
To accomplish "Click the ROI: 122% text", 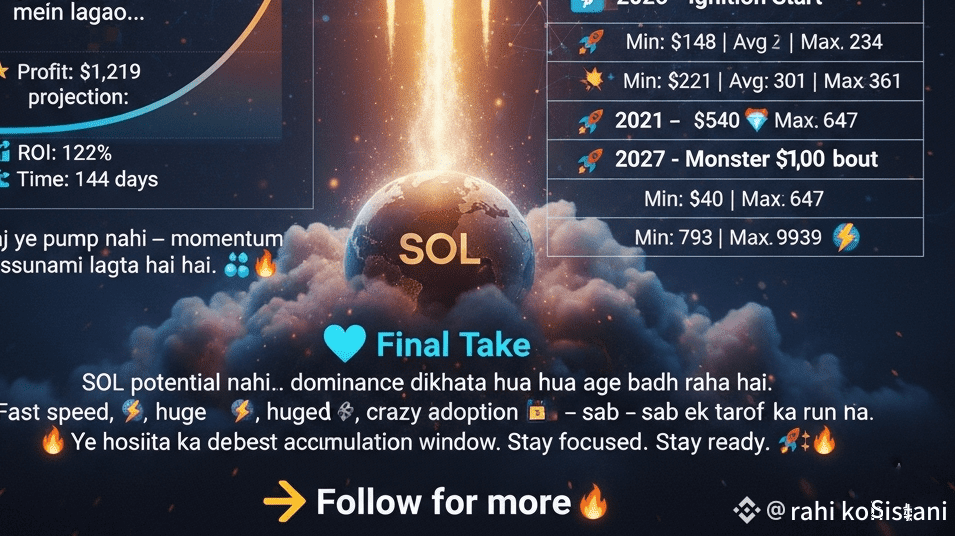I will 64,153.
